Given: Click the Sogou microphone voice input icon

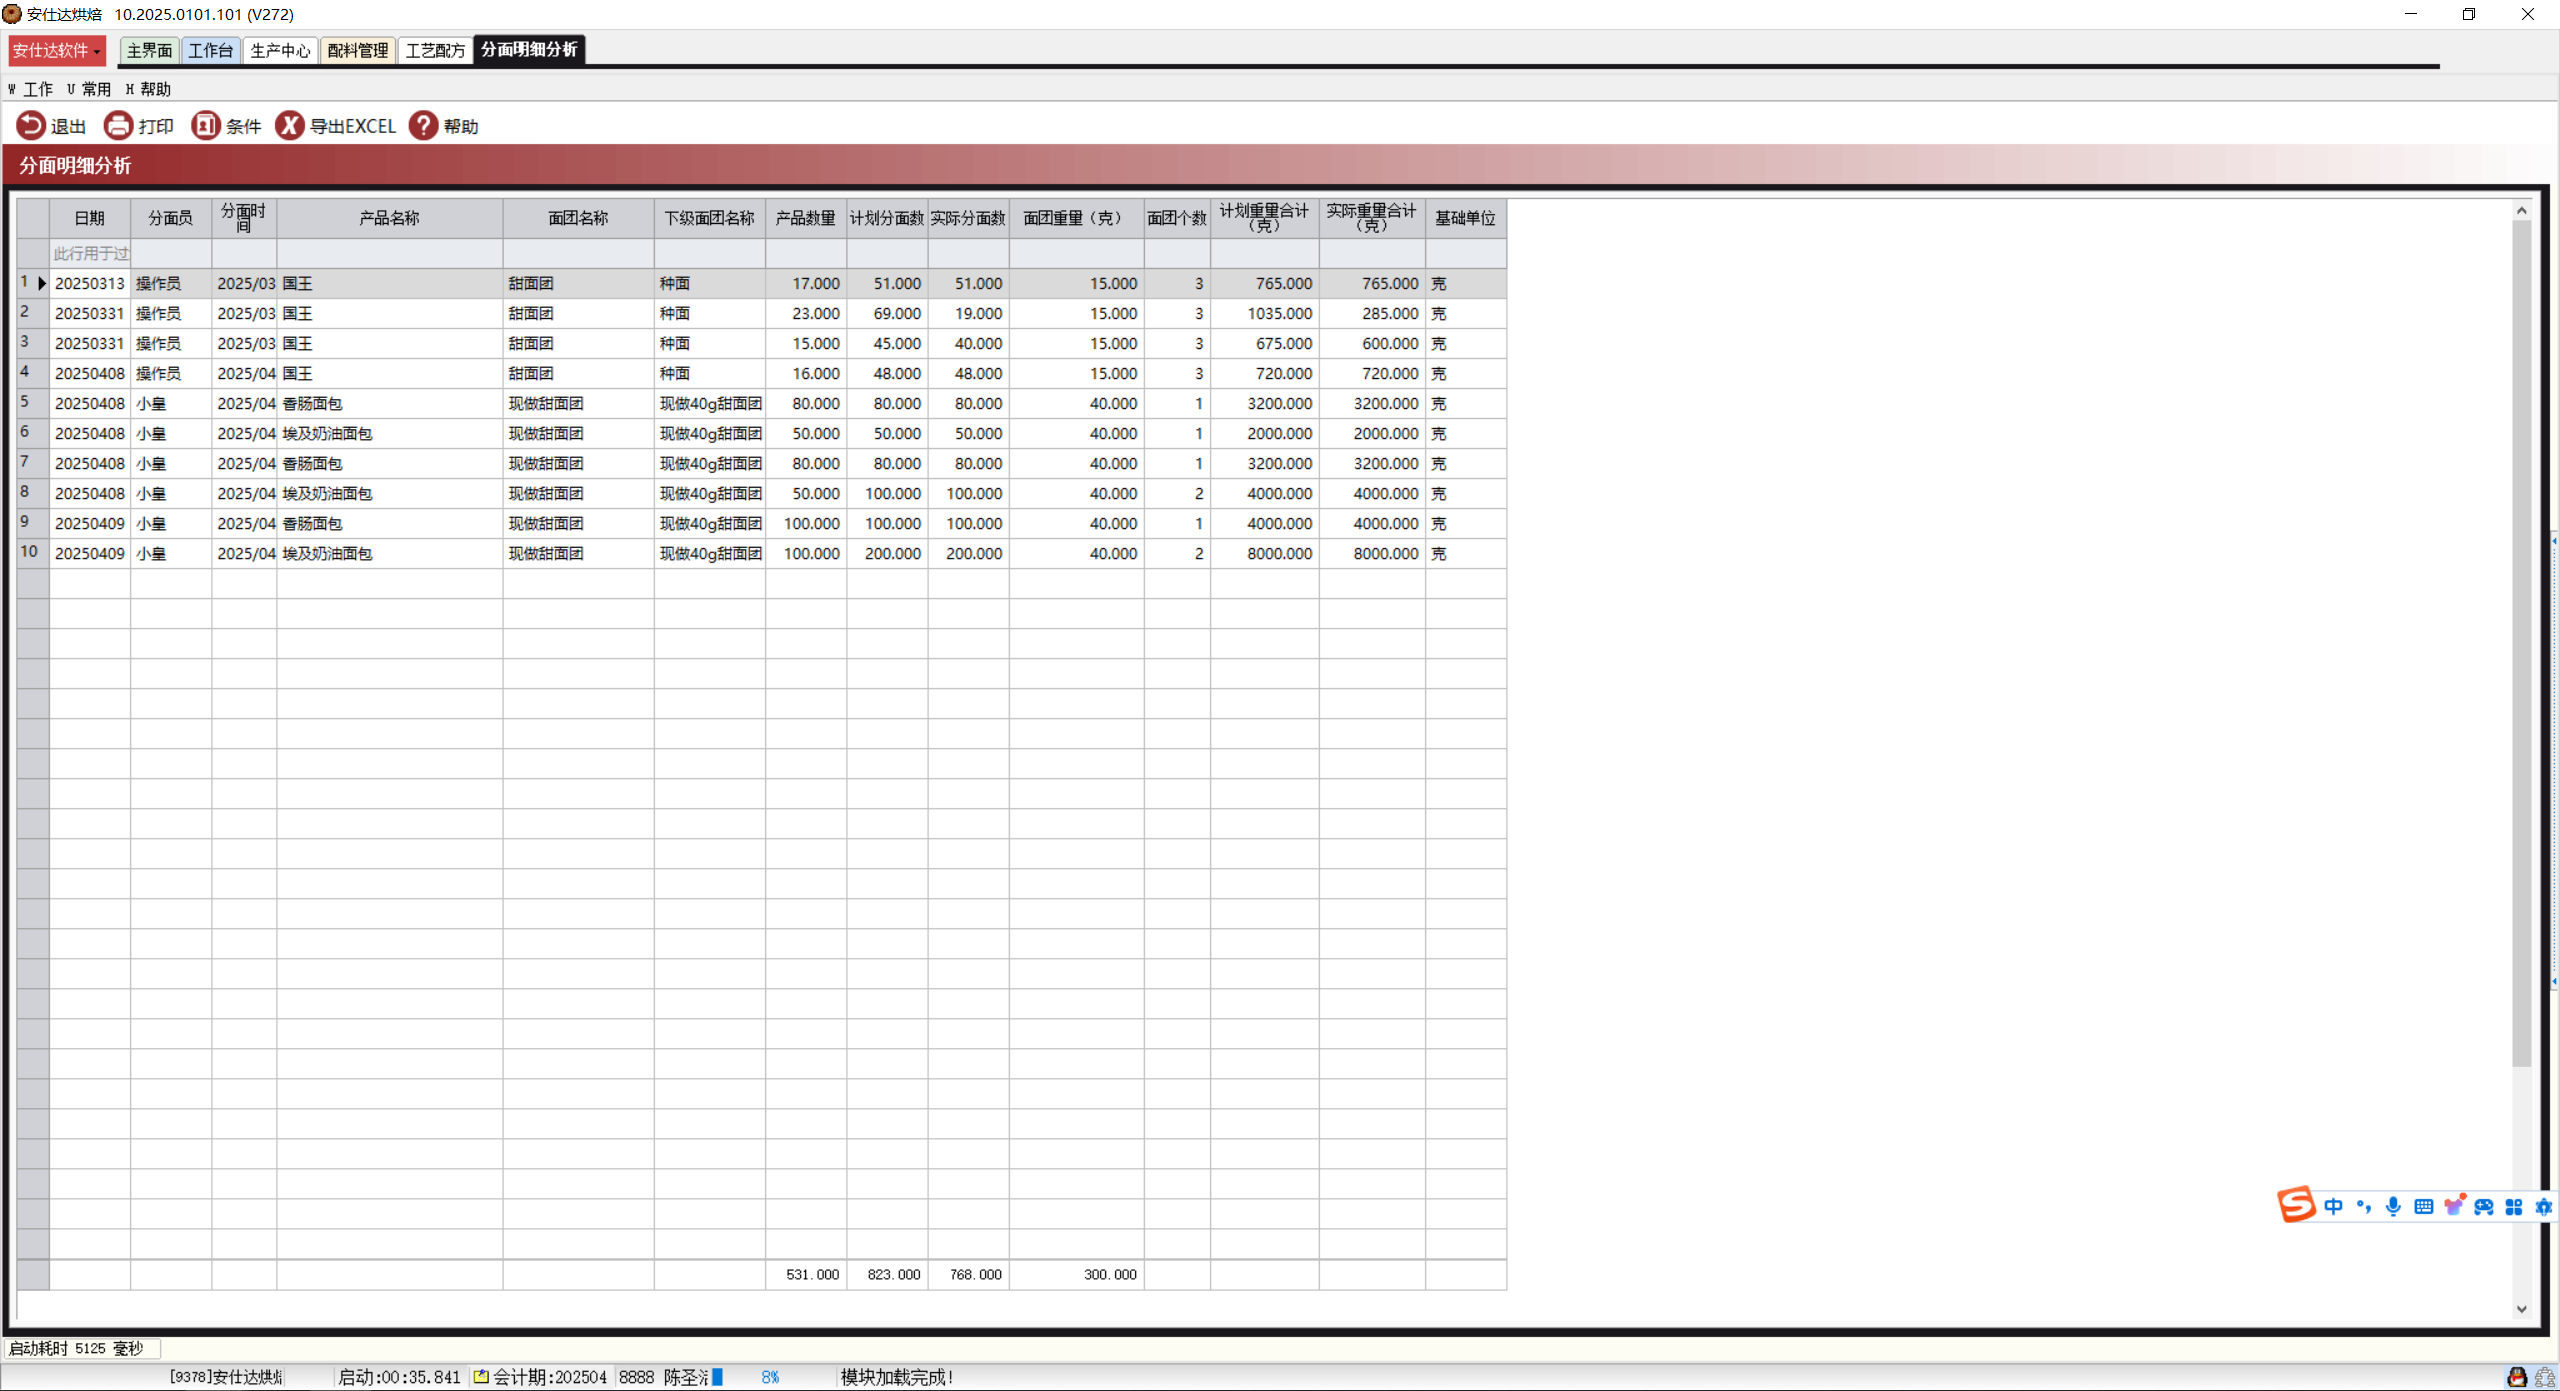Looking at the screenshot, I should tap(2393, 1207).
